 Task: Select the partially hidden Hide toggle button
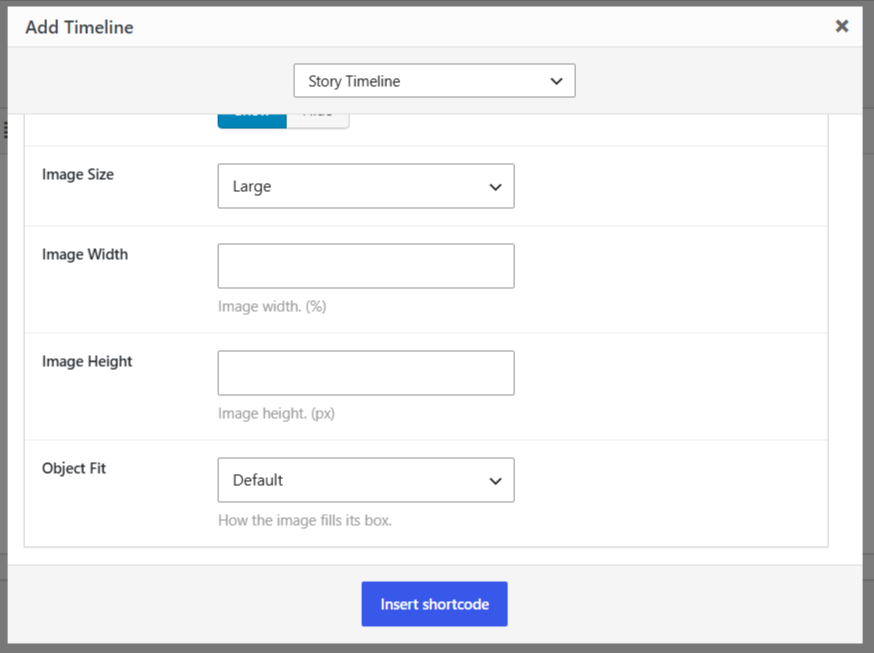click(318, 121)
